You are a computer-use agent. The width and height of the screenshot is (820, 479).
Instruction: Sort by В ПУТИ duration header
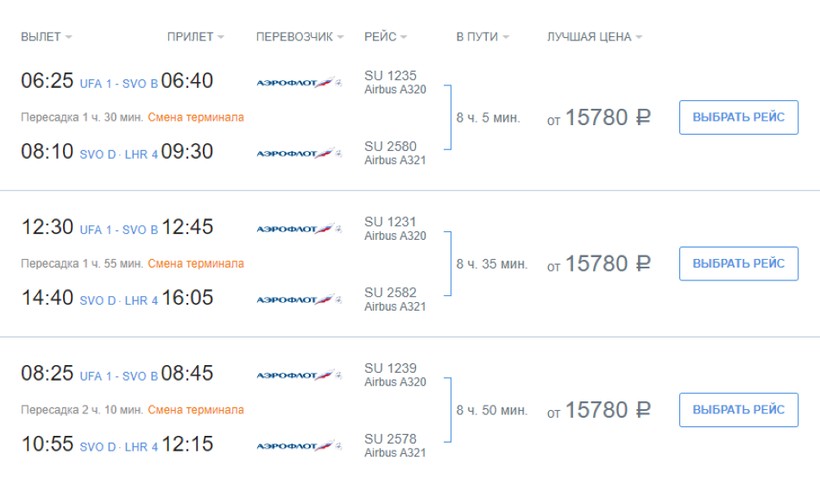[482, 37]
